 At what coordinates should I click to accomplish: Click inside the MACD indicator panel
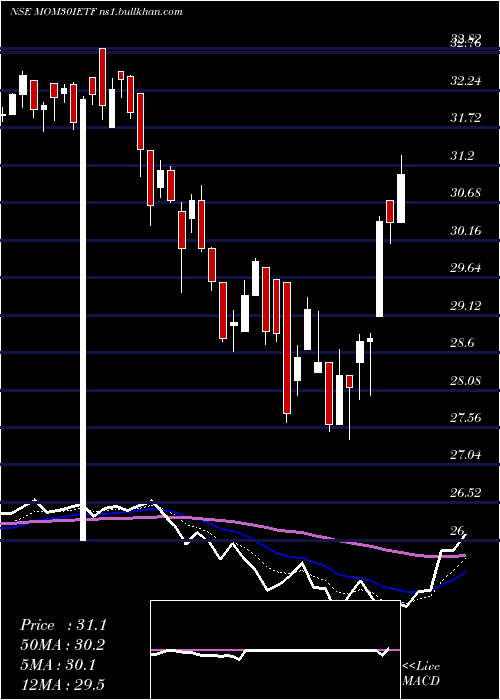pyautogui.click(x=275, y=650)
